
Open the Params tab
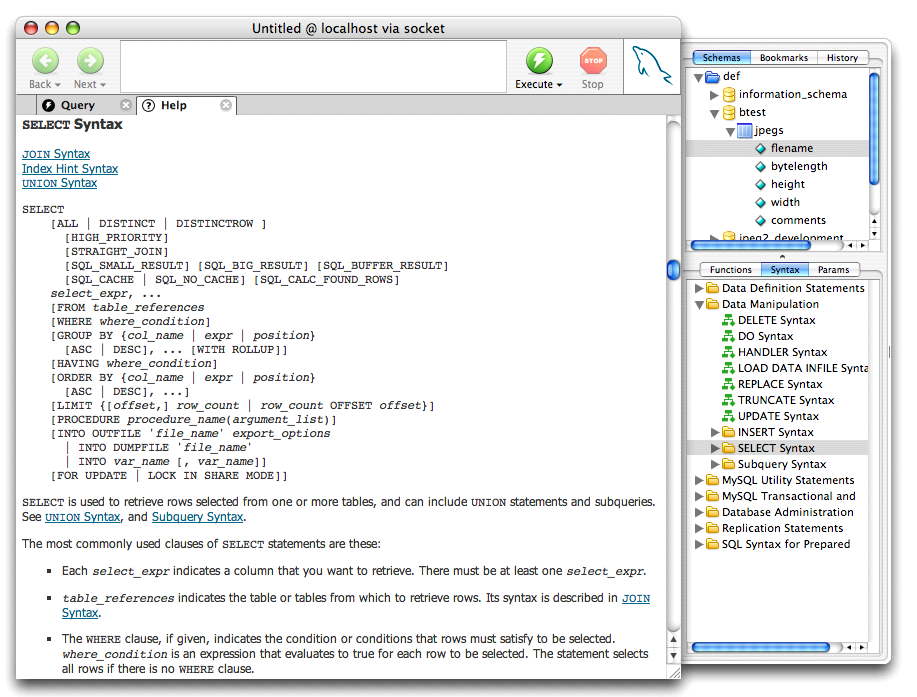click(833, 270)
